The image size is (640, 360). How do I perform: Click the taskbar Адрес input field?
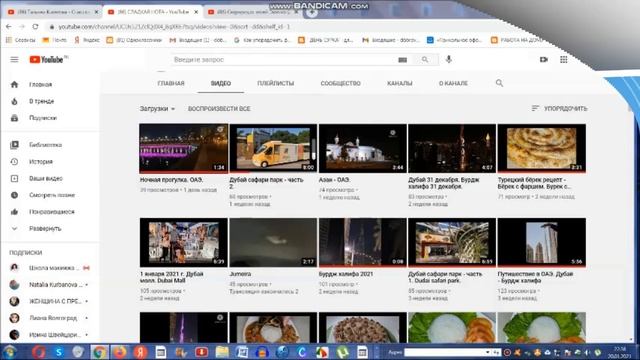pyautogui.click(x=444, y=352)
